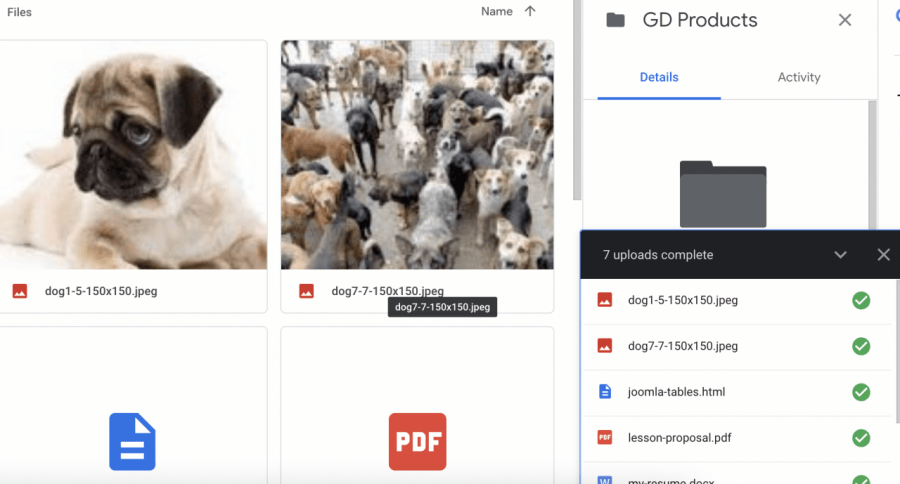Viewport: 900px width, 484px height.
Task: Open the Name sort column header
Action: coord(497,12)
